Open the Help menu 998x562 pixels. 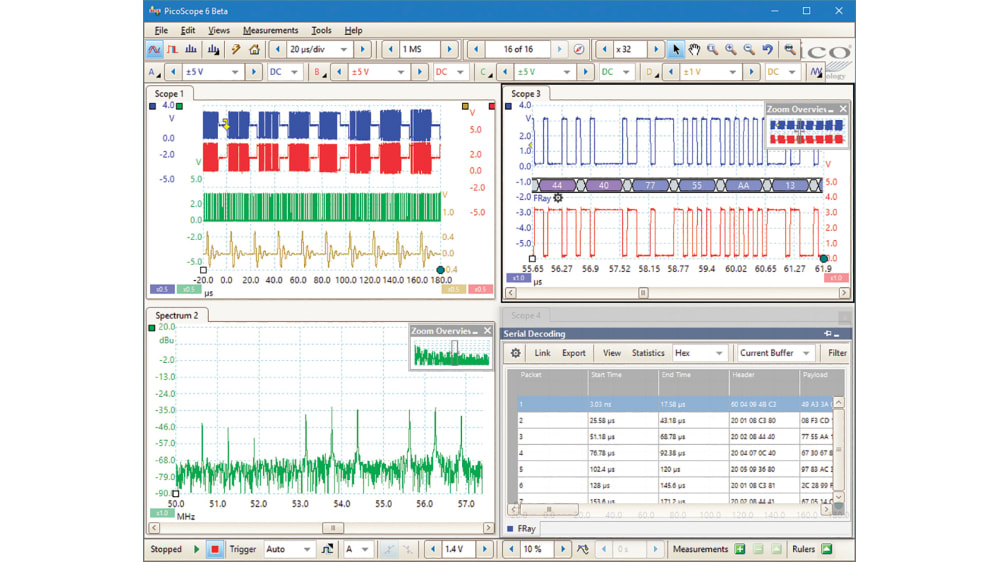pos(353,30)
